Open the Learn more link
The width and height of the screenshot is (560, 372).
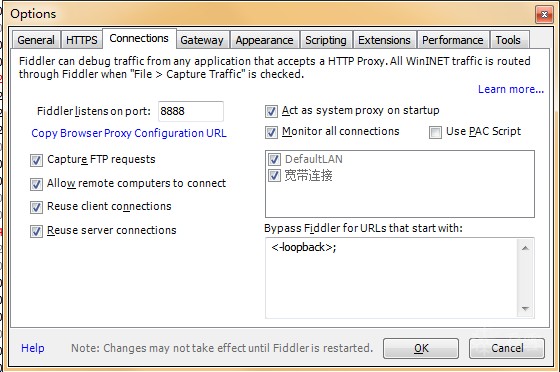pyautogui.click(x=511, y=89)
